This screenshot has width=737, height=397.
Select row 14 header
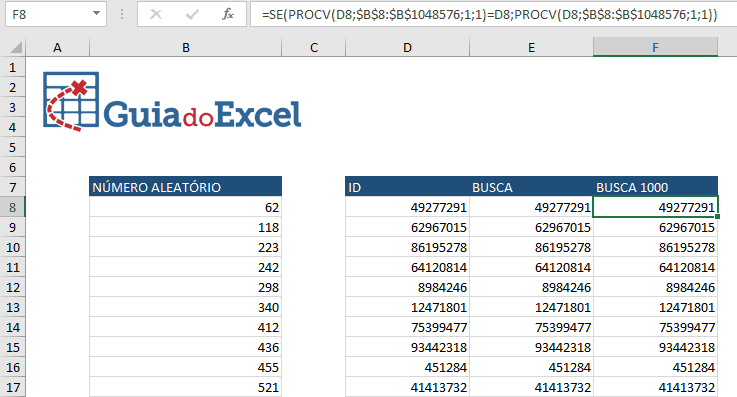pyautogui.click(x=13, y=327)
